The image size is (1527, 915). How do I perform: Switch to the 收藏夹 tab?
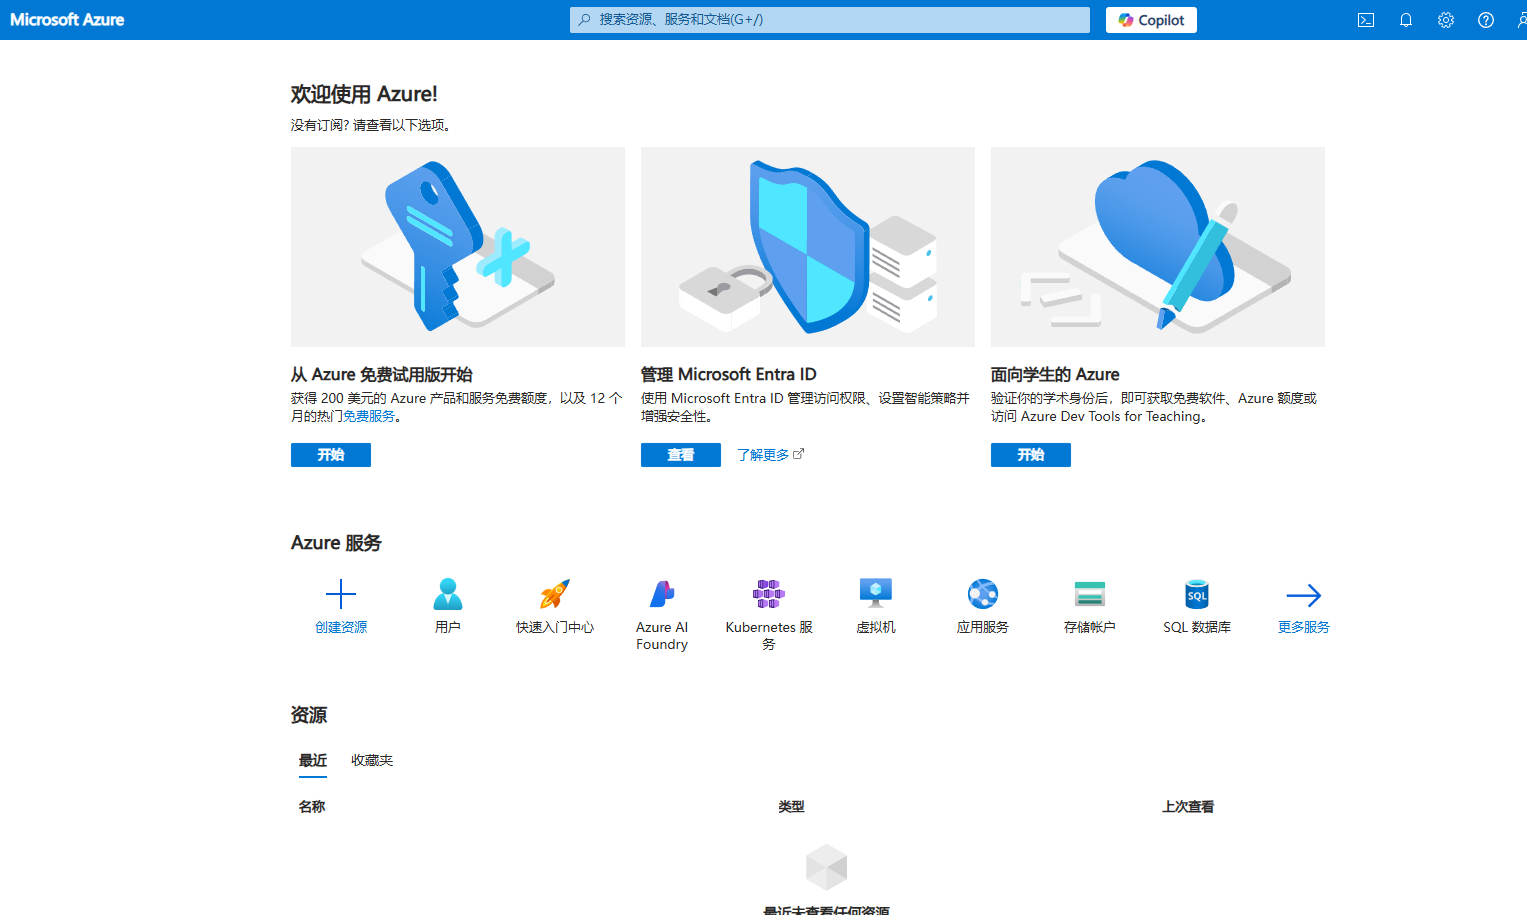(x=371, y=760)
